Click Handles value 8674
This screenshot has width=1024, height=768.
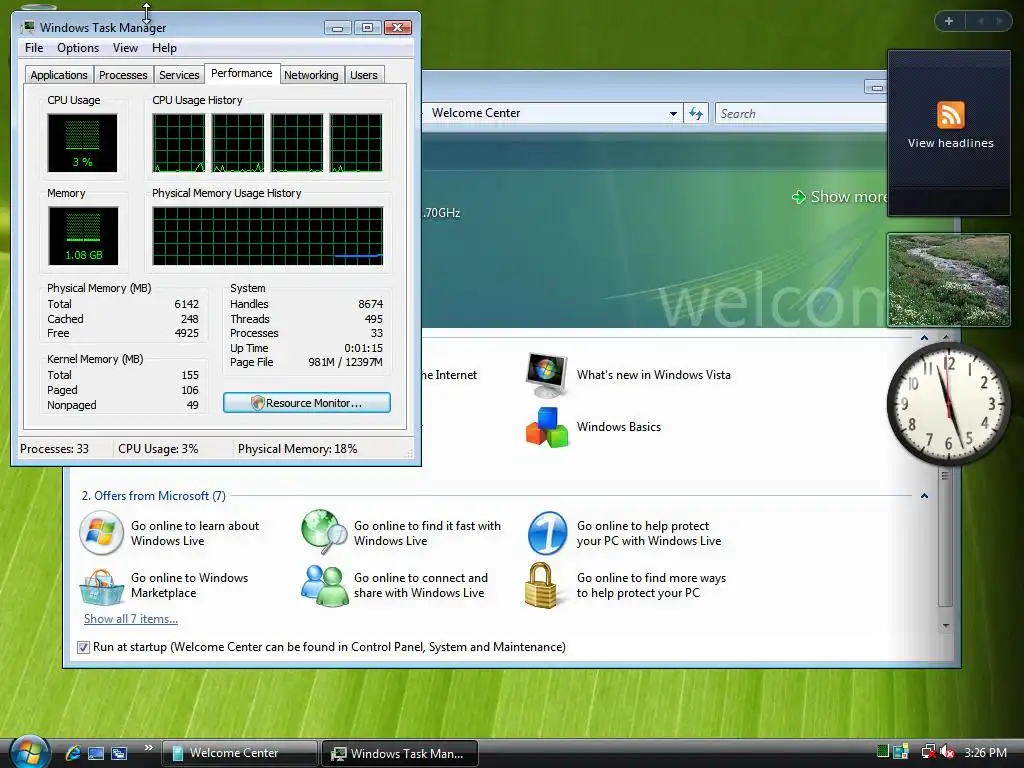point(370,304)
